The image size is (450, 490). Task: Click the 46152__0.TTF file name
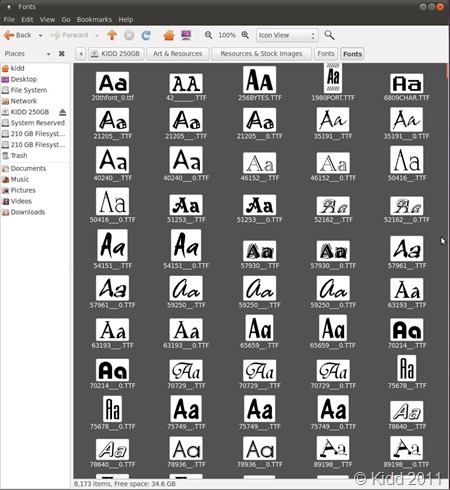tap(333, 178)
